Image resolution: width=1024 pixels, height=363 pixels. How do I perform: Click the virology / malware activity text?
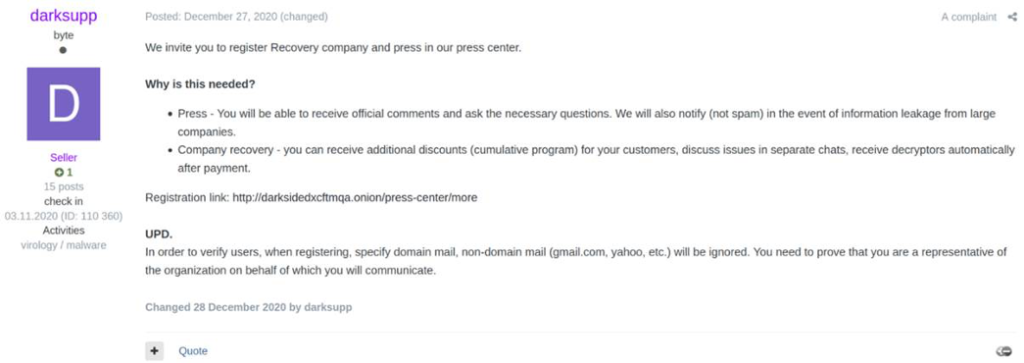point(63,245)
